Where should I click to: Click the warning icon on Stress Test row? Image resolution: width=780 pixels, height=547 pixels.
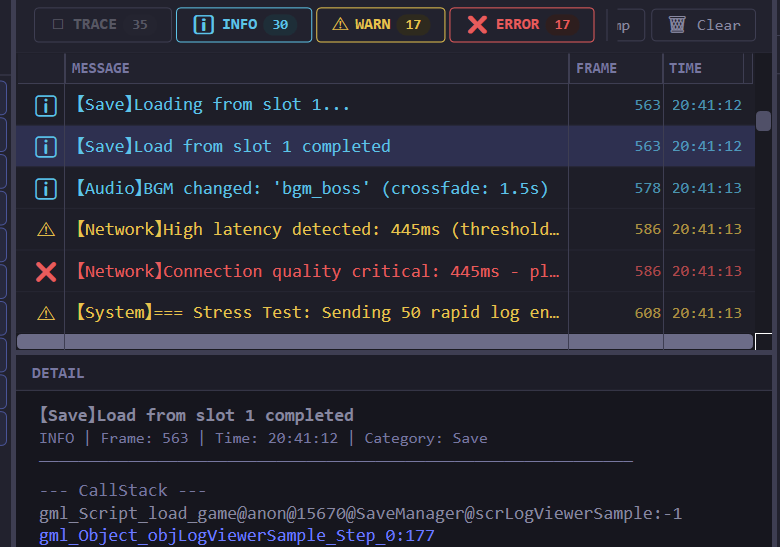pyautogui.click(x=46, y=313)
